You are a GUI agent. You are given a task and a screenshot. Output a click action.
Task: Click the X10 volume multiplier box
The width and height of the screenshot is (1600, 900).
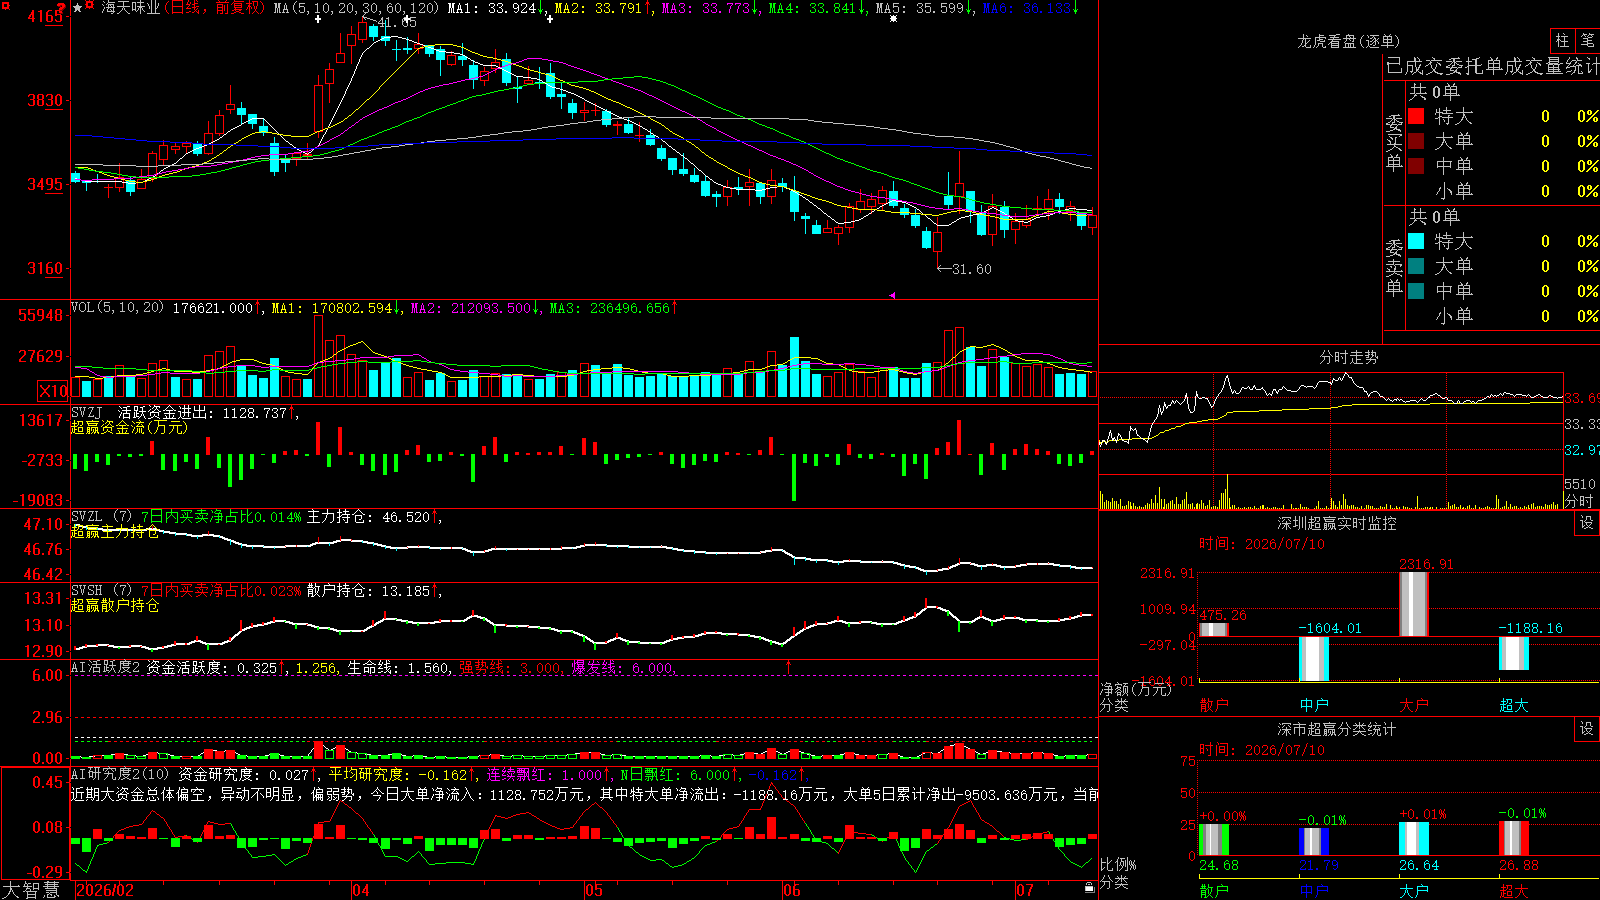pos(53,391)
